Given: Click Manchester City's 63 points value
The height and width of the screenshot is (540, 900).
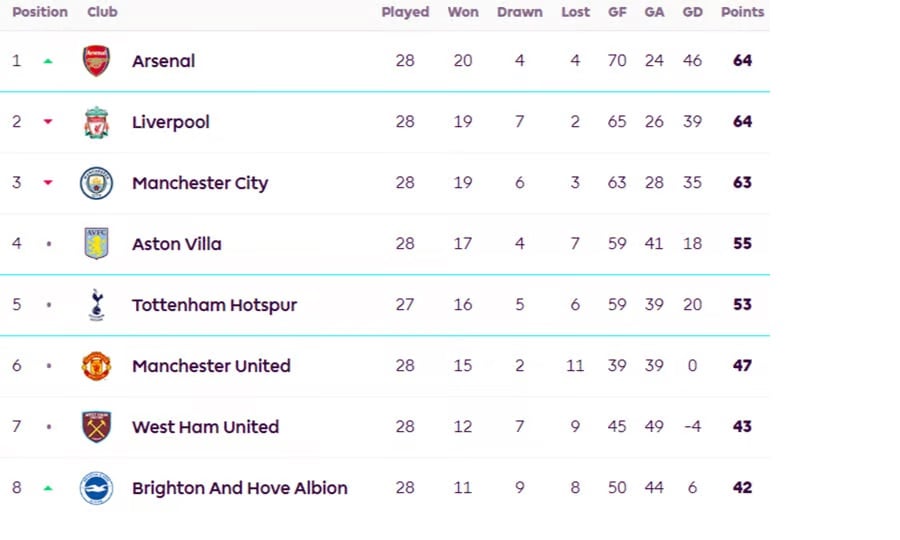Looking at the screenshot, I should point(742,183).
